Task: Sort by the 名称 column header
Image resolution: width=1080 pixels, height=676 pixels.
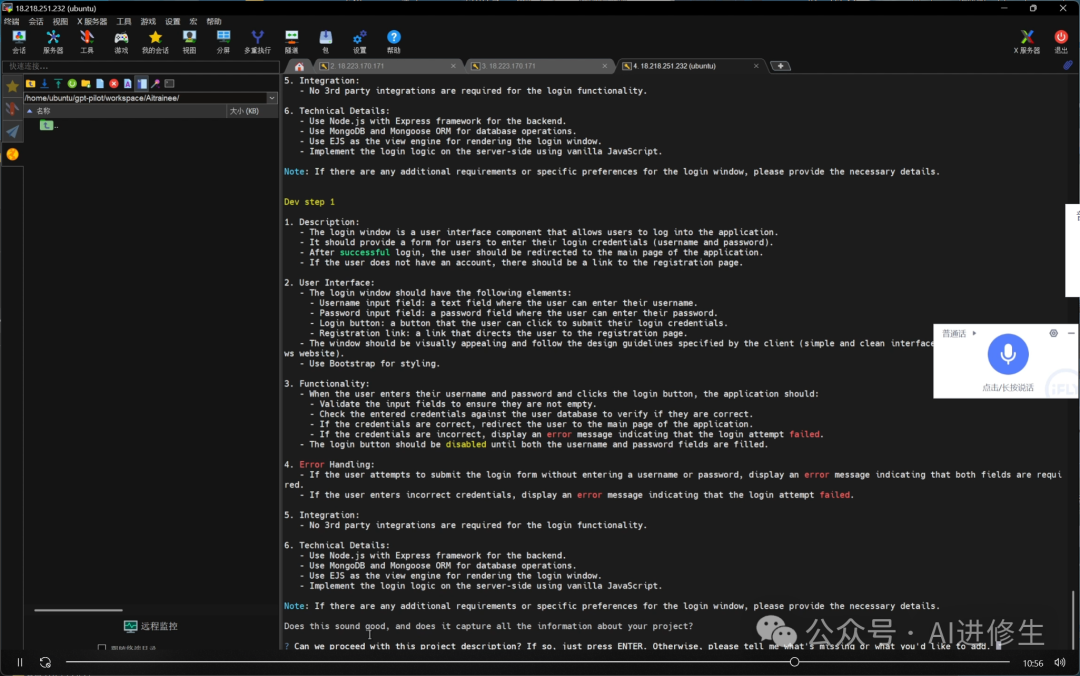Action: [124, 110]
